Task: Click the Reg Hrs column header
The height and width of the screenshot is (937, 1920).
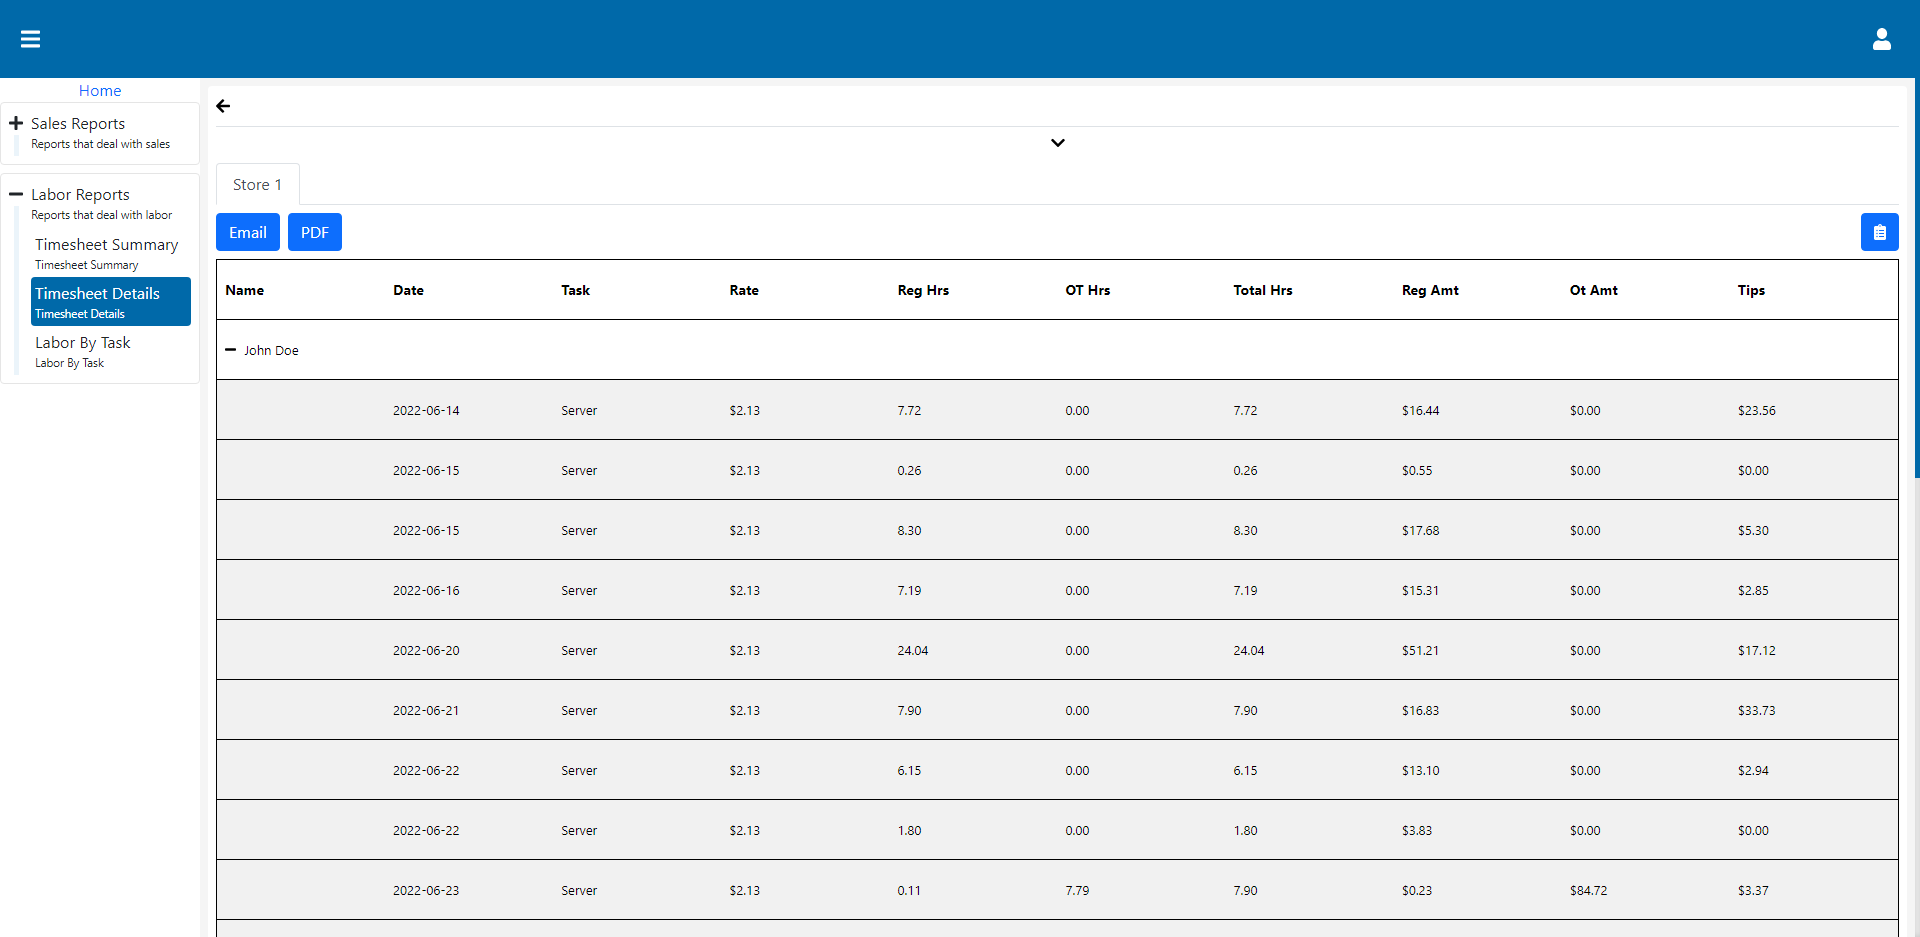Action: [x=923, y=290]
